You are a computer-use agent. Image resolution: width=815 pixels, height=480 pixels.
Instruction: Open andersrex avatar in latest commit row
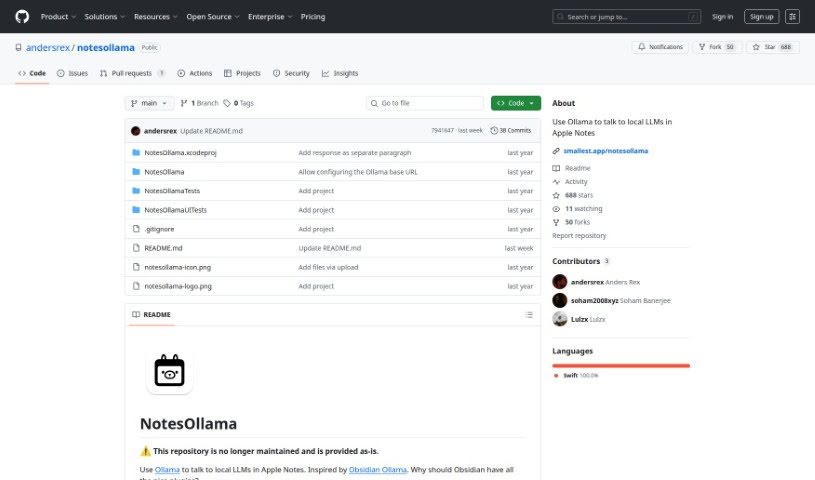click(136, 131)
